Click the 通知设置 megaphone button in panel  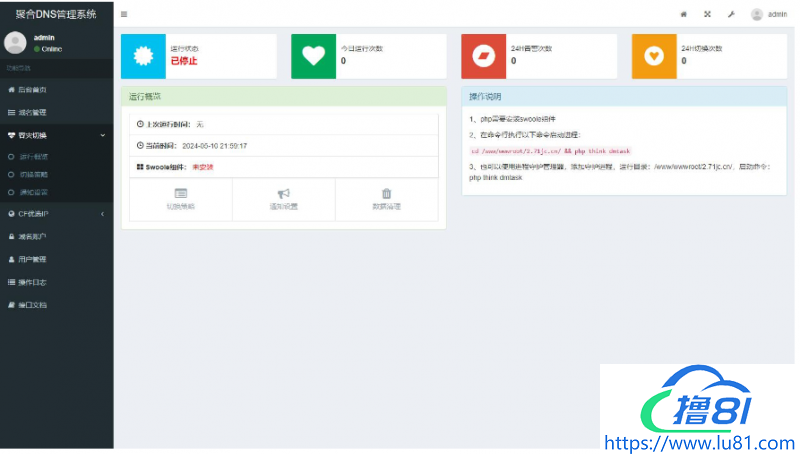pos(283,199)
